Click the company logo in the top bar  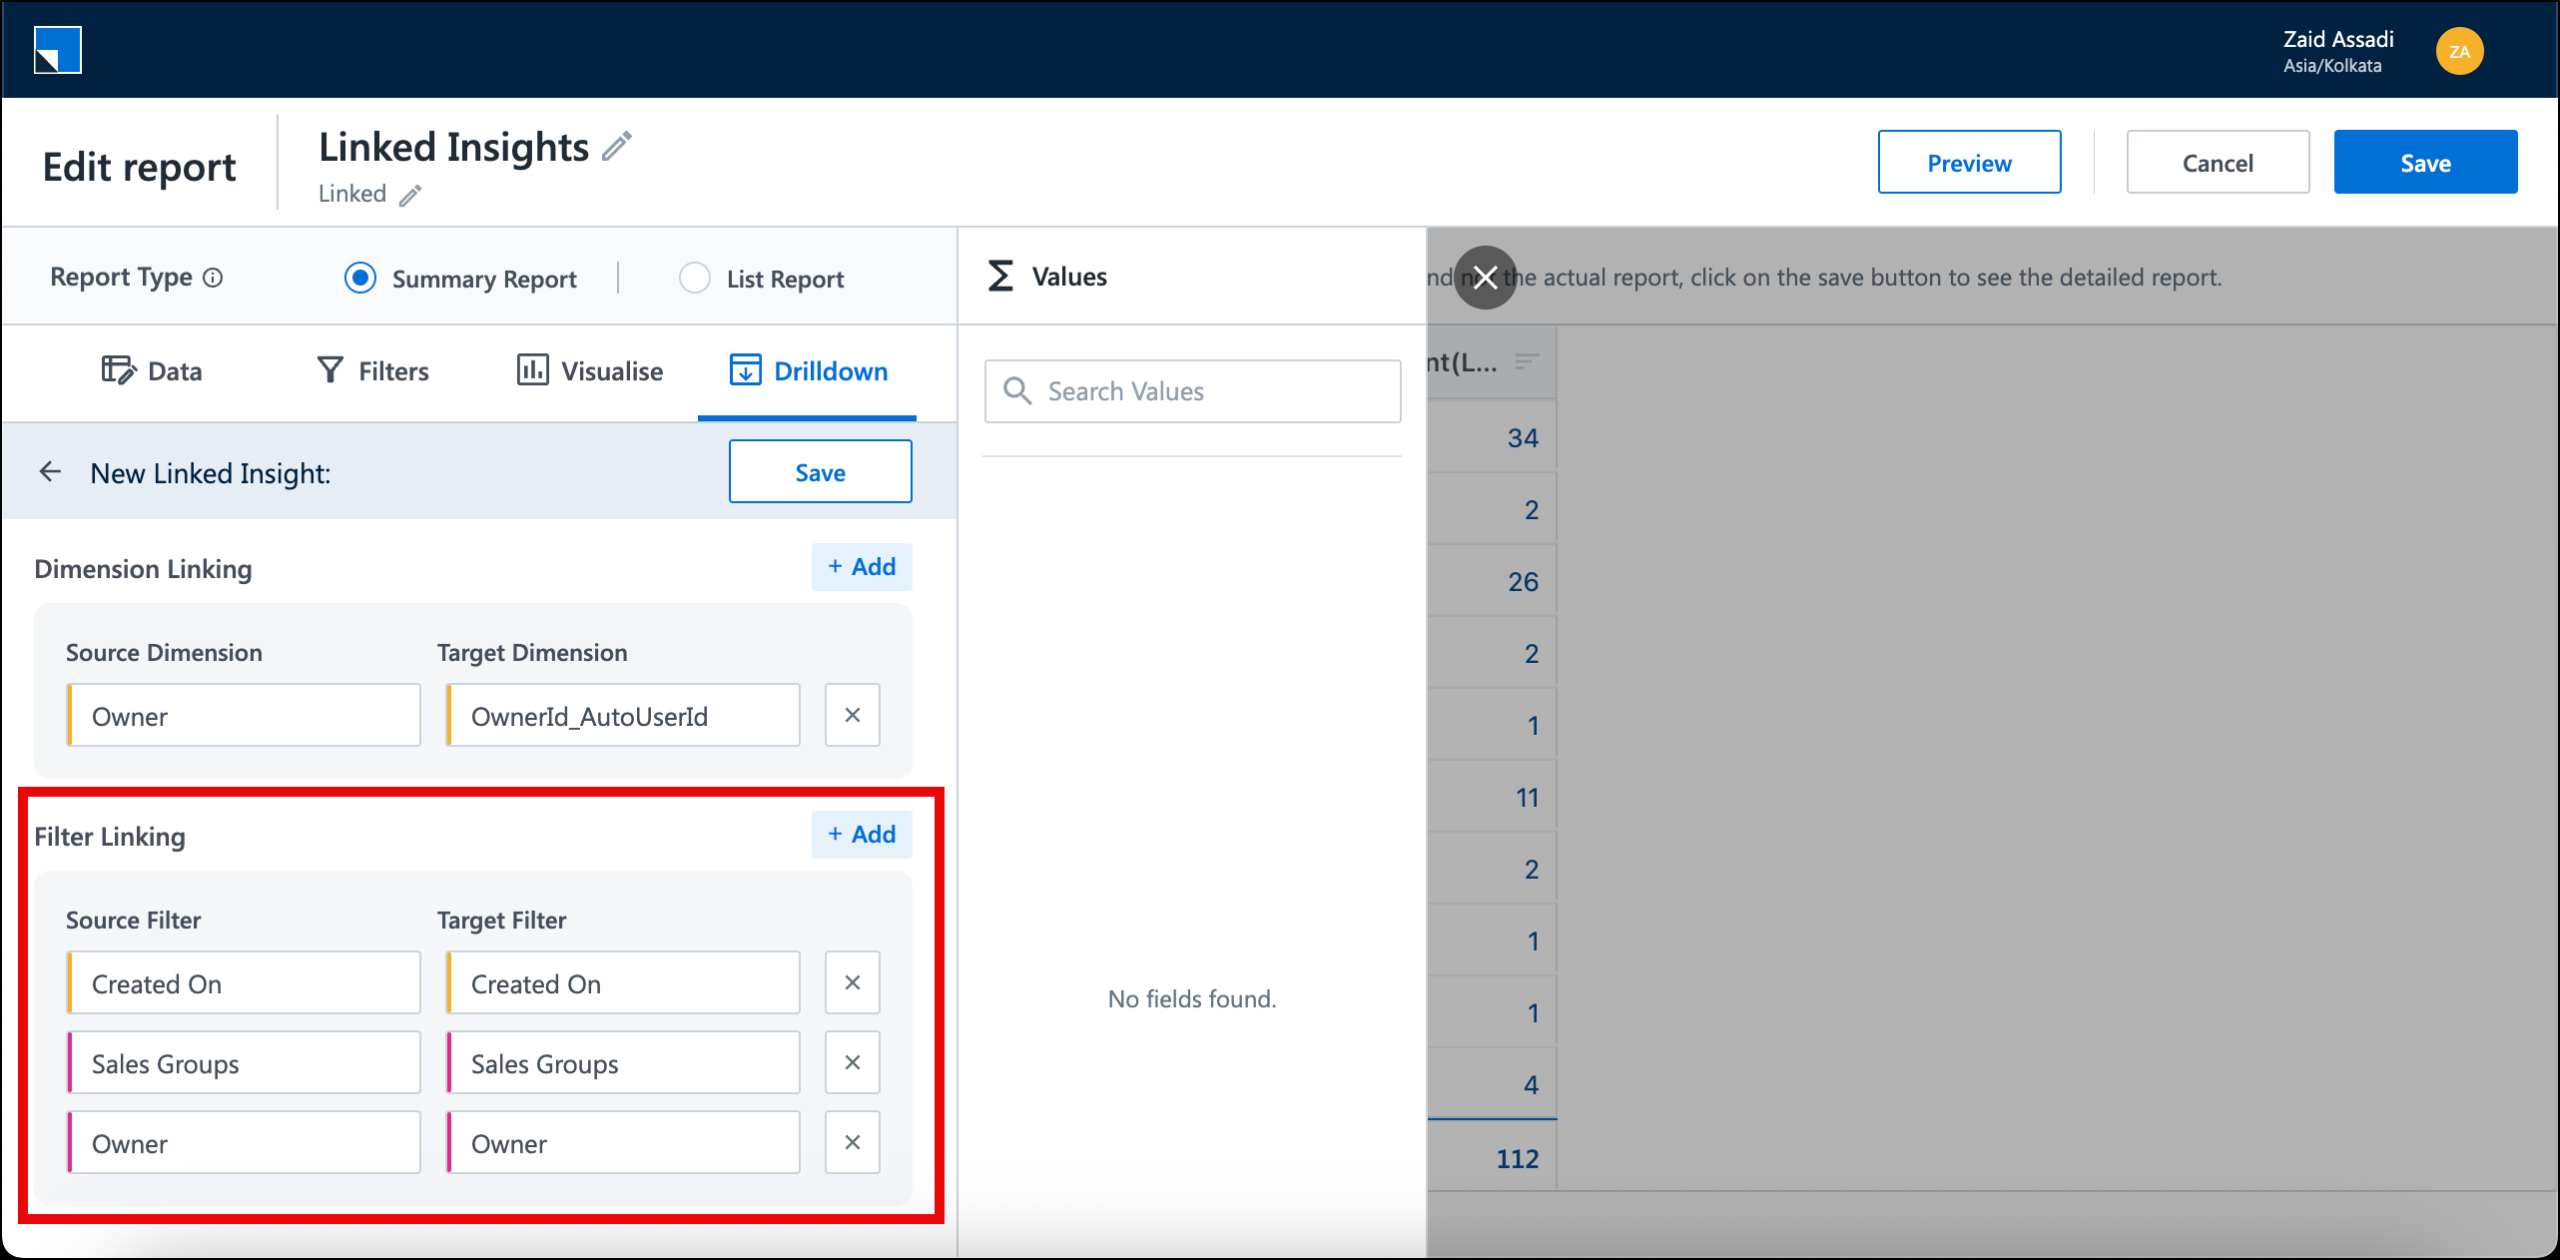click(x=57, y=49)
